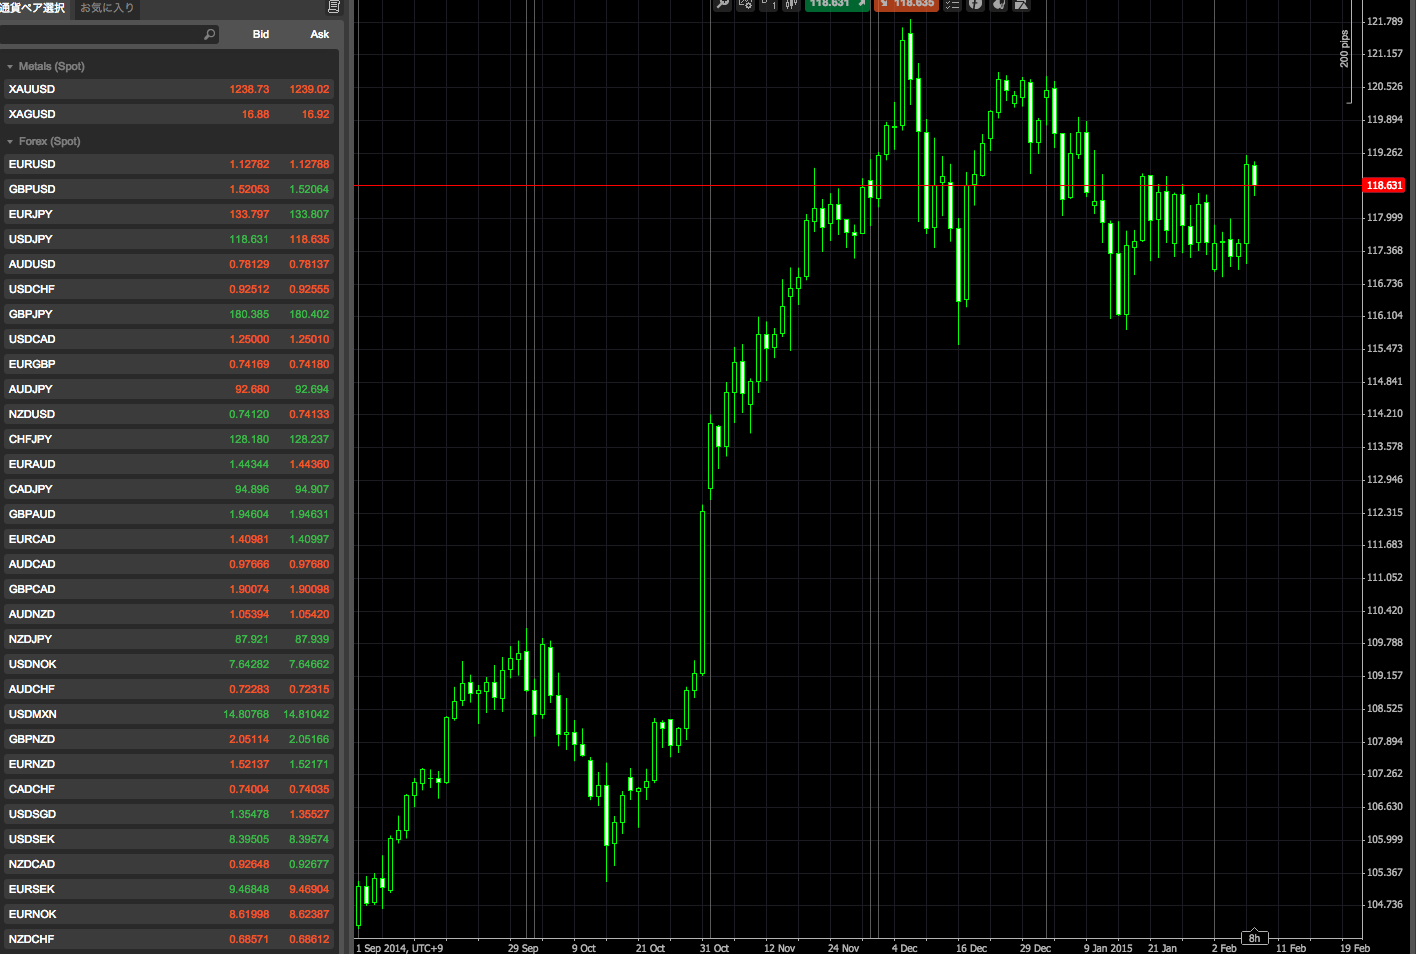This screenshot has height=954, width=1416.
Task: Click the indicators 'f' icon in toolbar
Action: click(x=975, y=4)
